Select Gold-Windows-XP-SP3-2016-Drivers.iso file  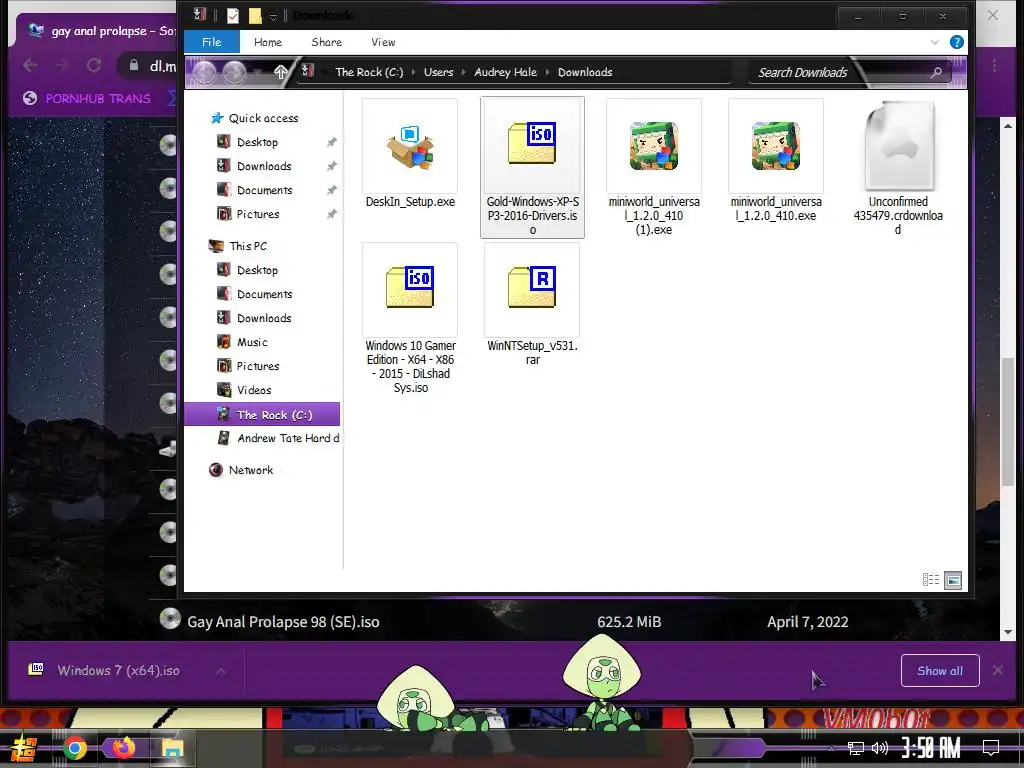(532, 167)
